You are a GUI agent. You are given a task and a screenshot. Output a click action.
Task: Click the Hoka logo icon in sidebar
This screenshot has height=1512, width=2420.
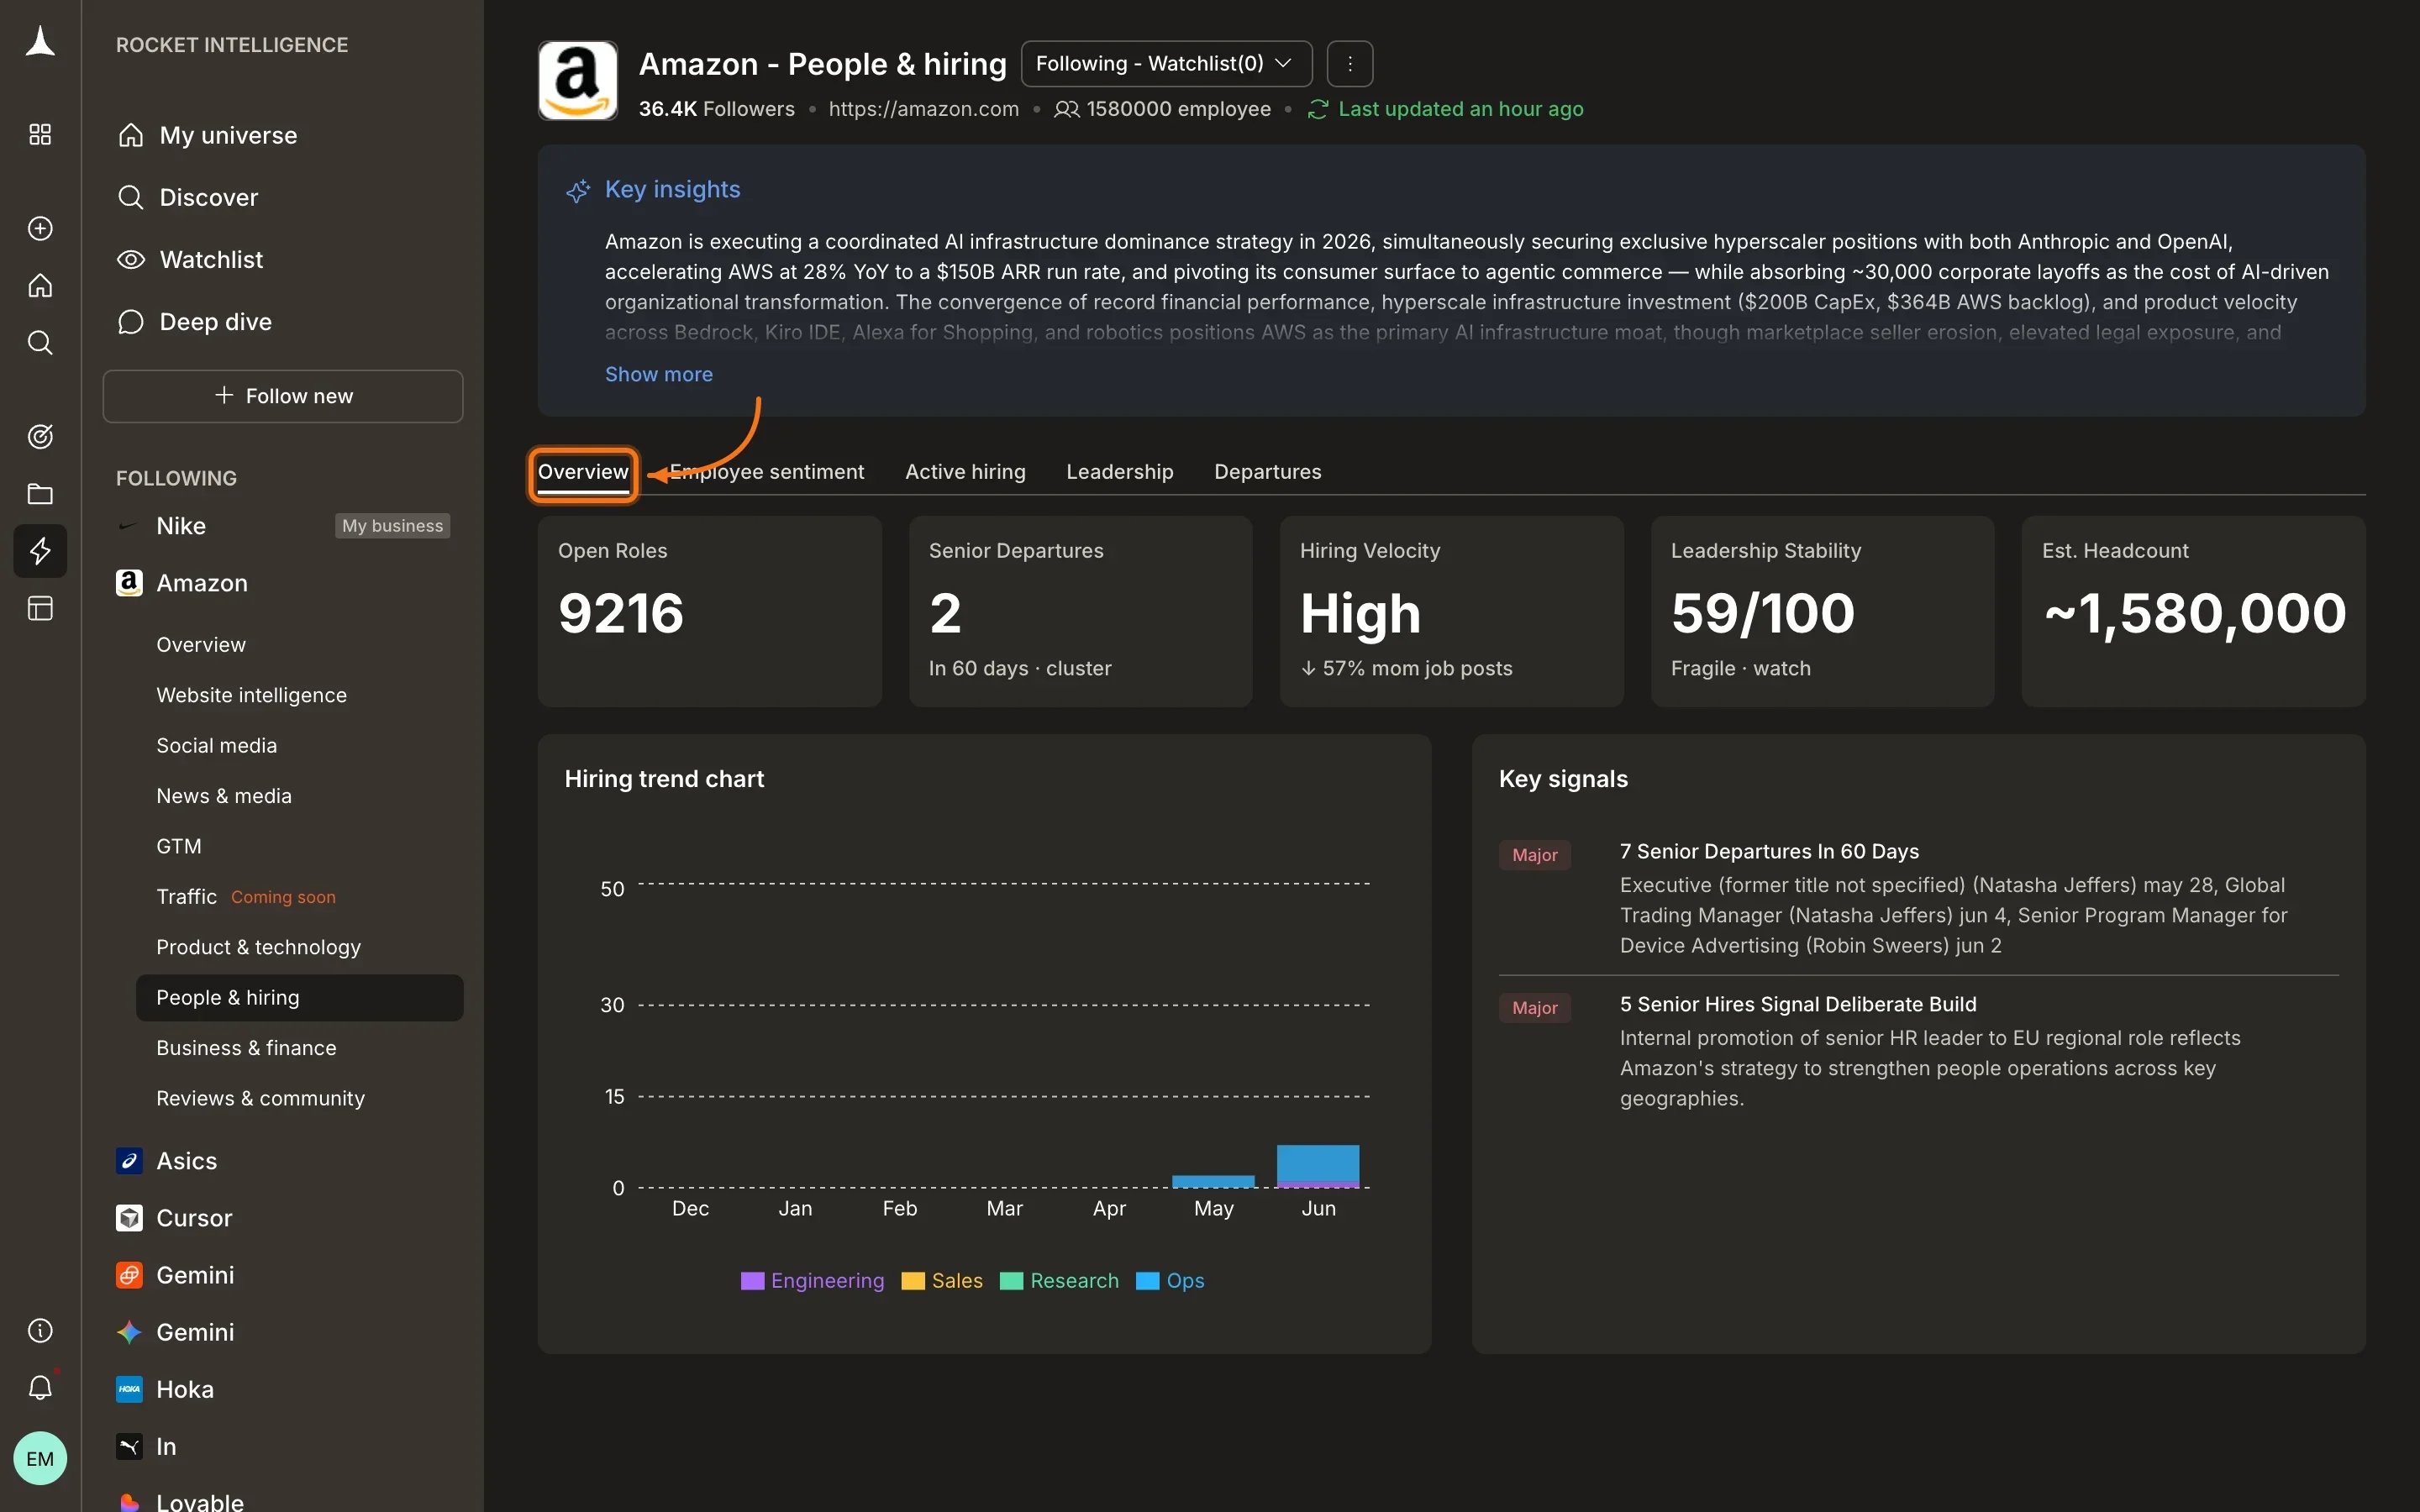(x=129, y=1389)
